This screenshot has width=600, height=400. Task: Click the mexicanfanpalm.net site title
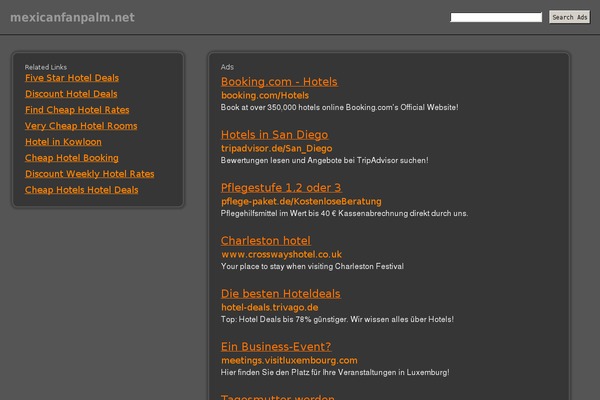(72, 17)
